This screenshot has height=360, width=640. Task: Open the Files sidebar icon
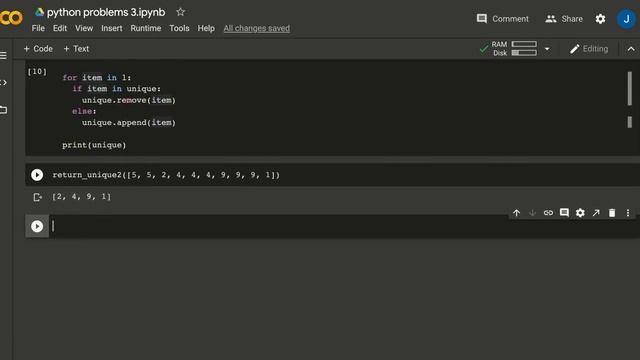[x=3, y=109]
